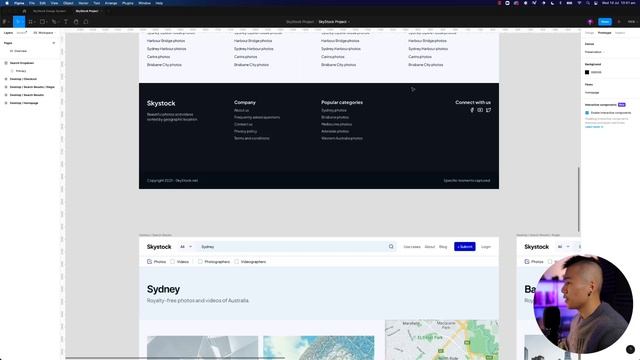This screenshot has width=640, height=360.
Task: Check the Photos filter checkbox
Action: 149,262
